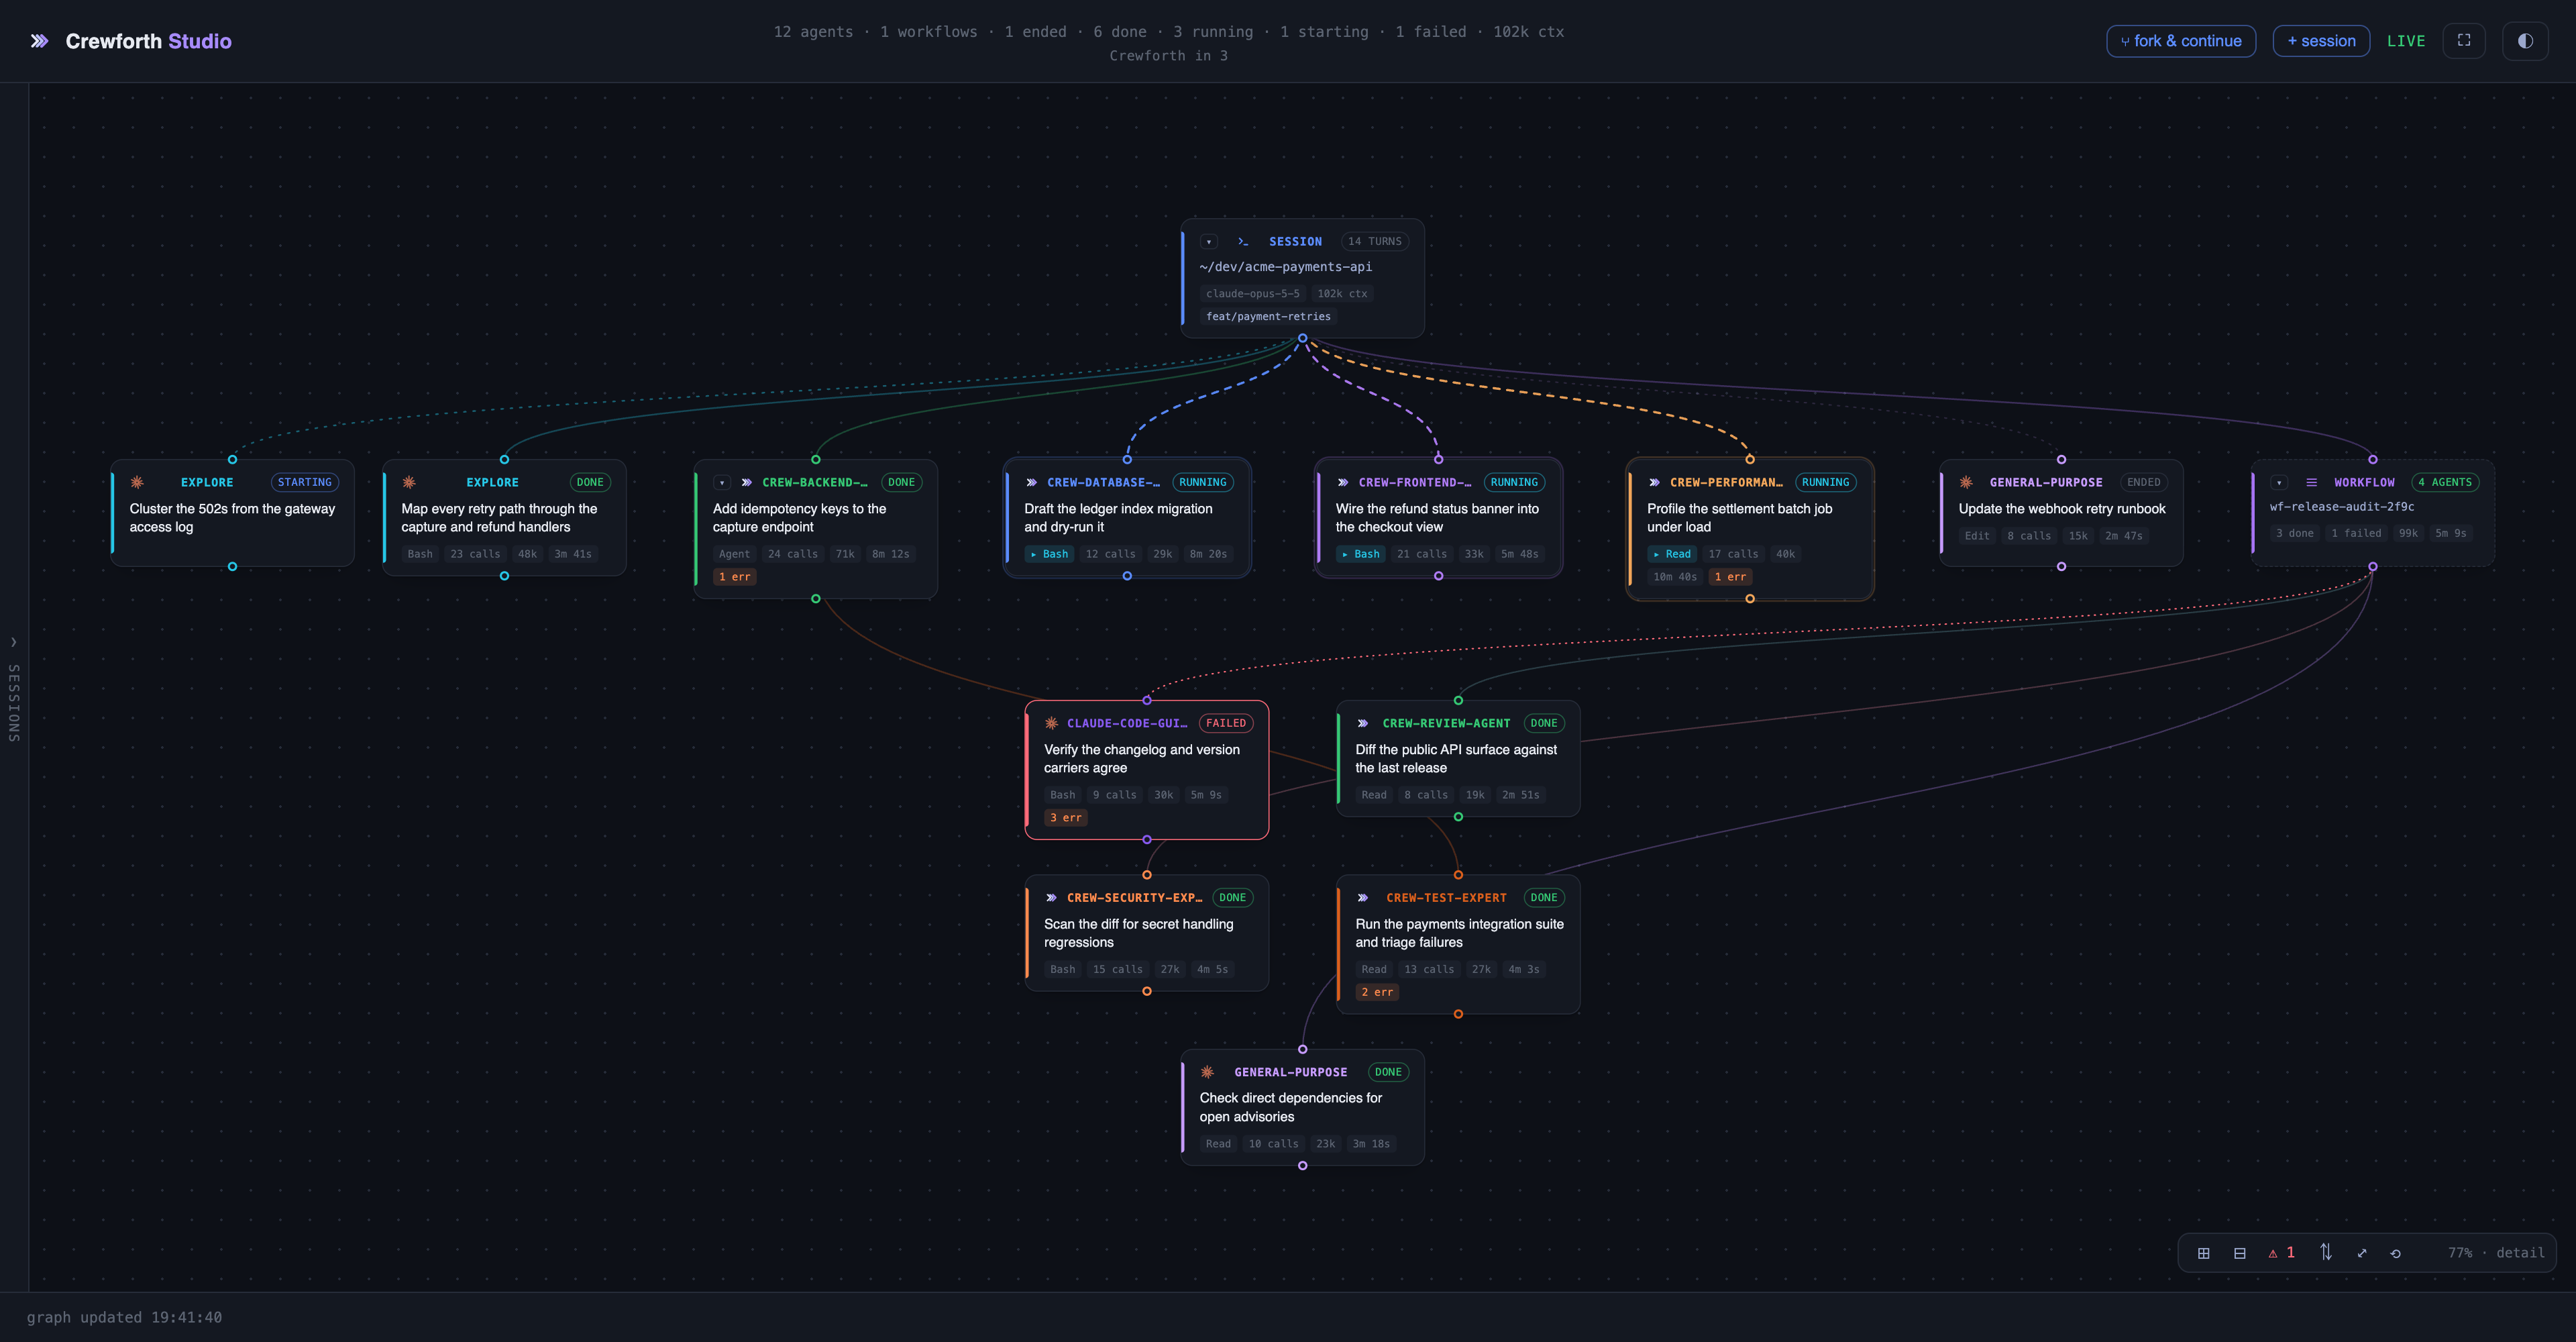Click the 10m 40s duration chip

pyautogui.click(x=1674, y=577)
